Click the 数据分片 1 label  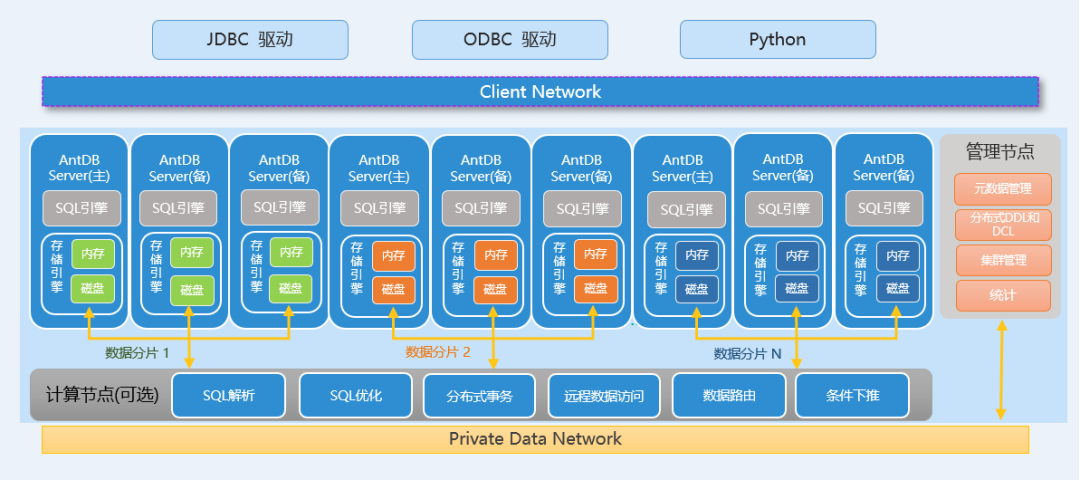(137, 353)
